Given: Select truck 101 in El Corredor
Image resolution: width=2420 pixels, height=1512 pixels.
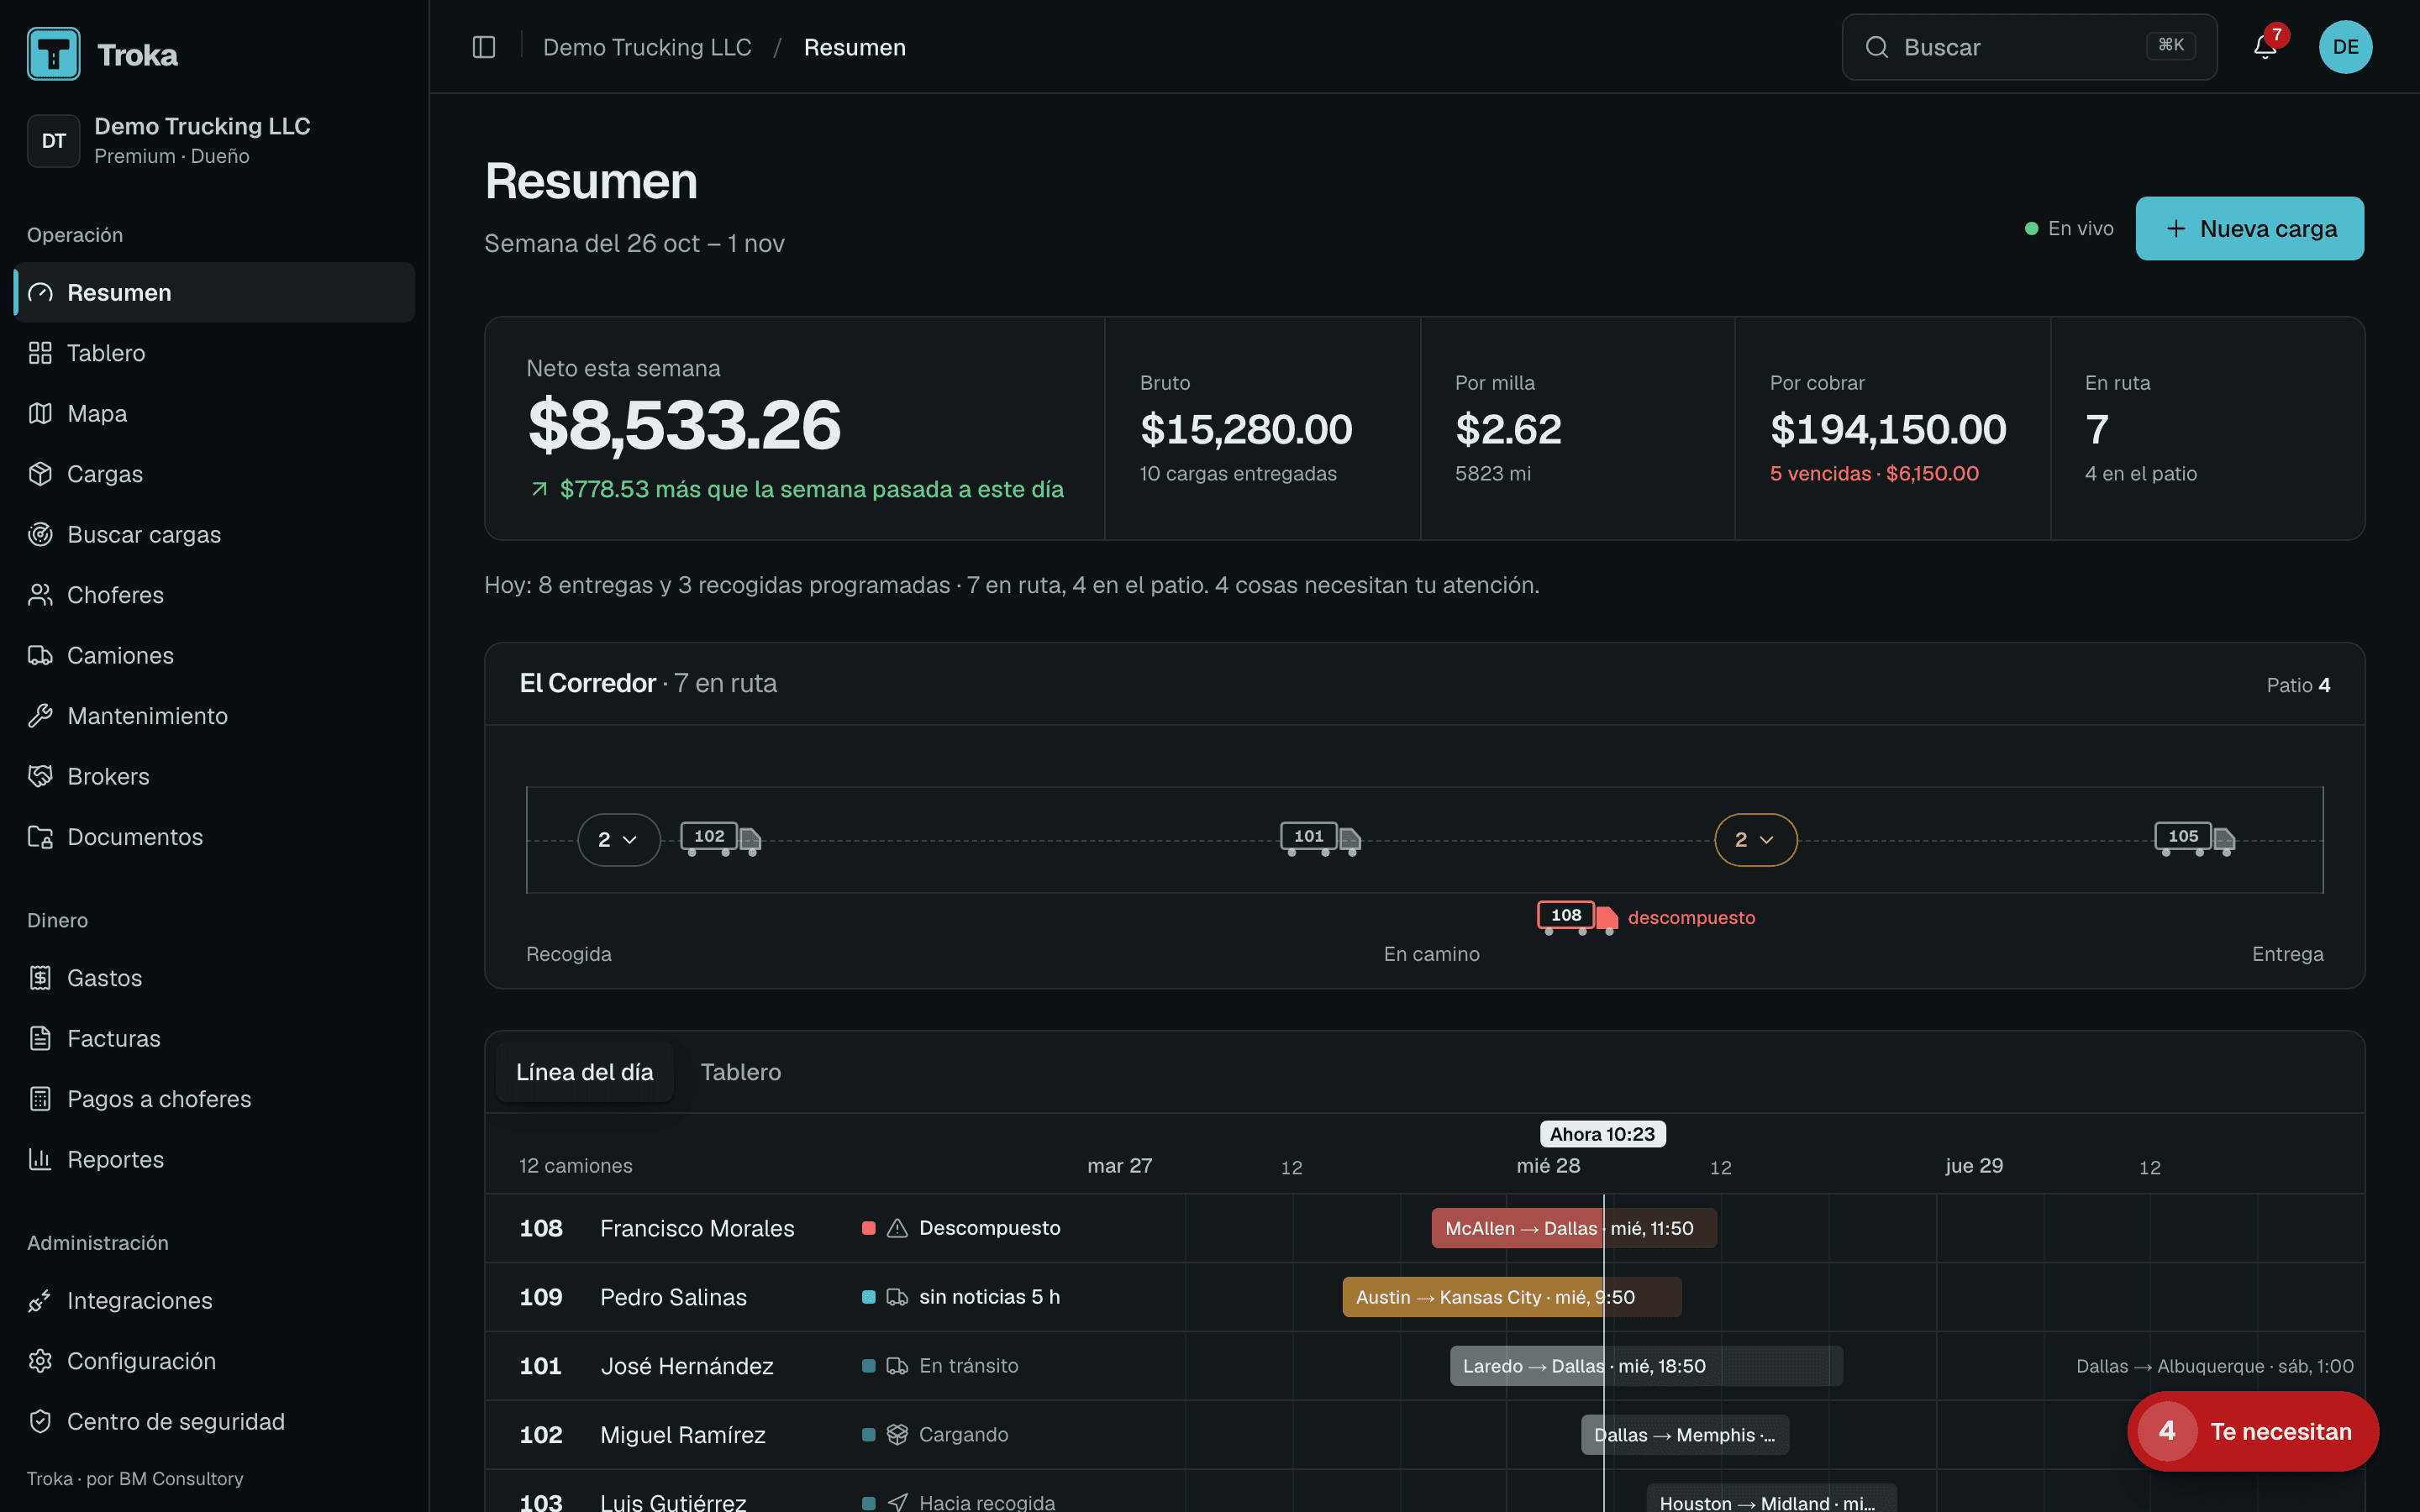Looking at the screenshot, I should 1320,839.
